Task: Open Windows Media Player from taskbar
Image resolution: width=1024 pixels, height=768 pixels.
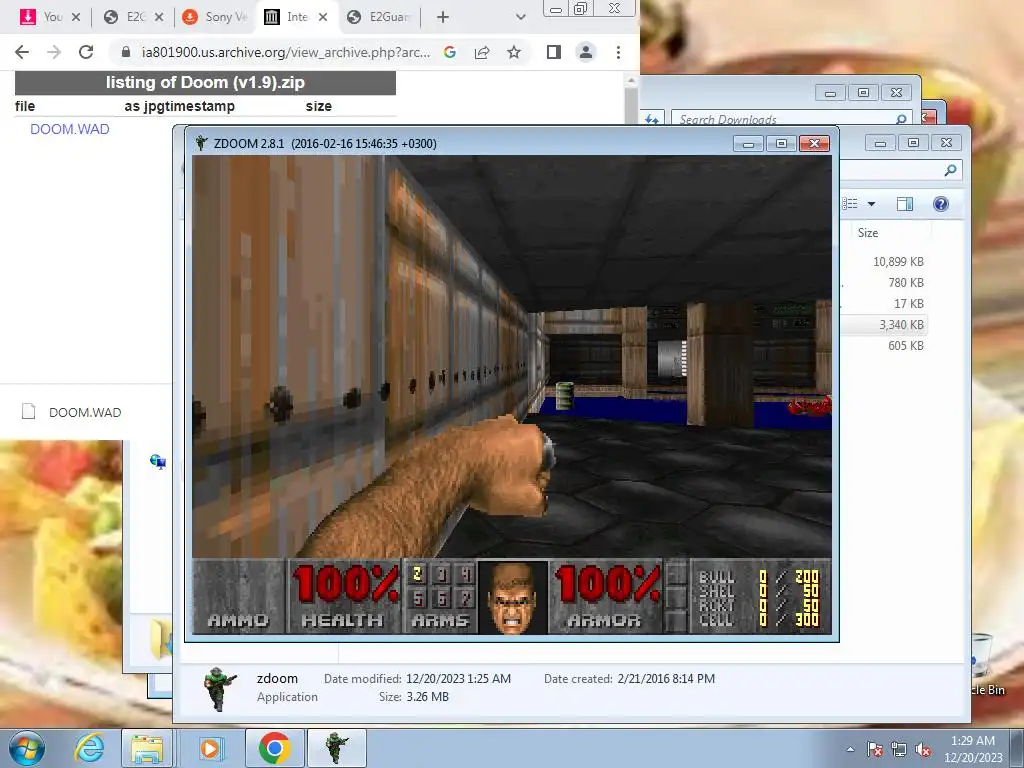Action: (210, 748)
